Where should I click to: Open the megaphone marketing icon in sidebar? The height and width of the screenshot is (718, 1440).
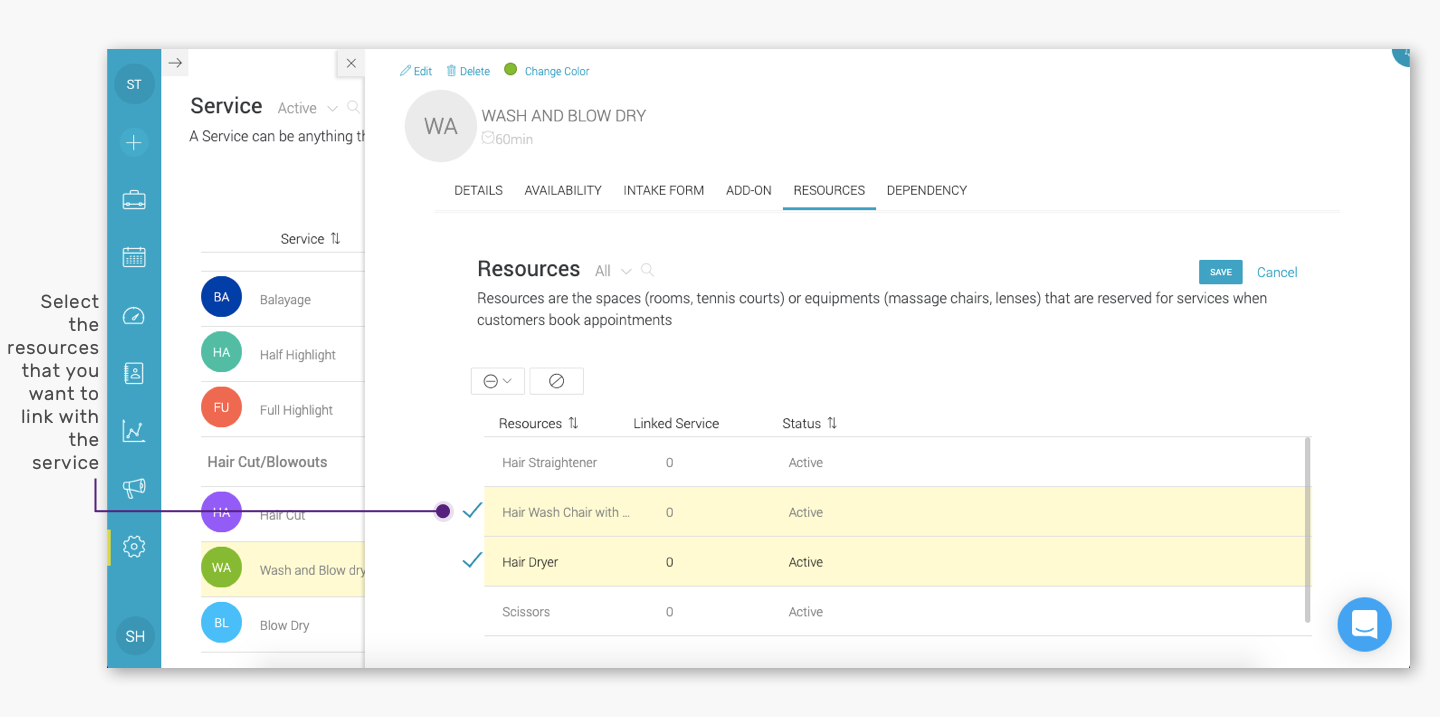pyautogui.click(x=134, y=488)
